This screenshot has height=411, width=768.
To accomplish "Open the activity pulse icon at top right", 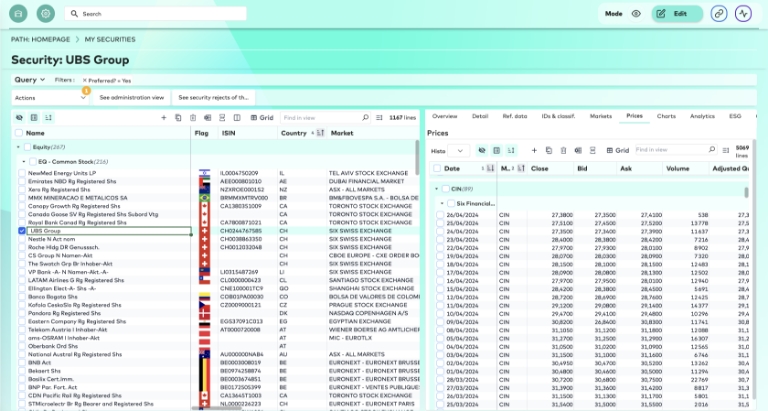I will coord(743,14).
